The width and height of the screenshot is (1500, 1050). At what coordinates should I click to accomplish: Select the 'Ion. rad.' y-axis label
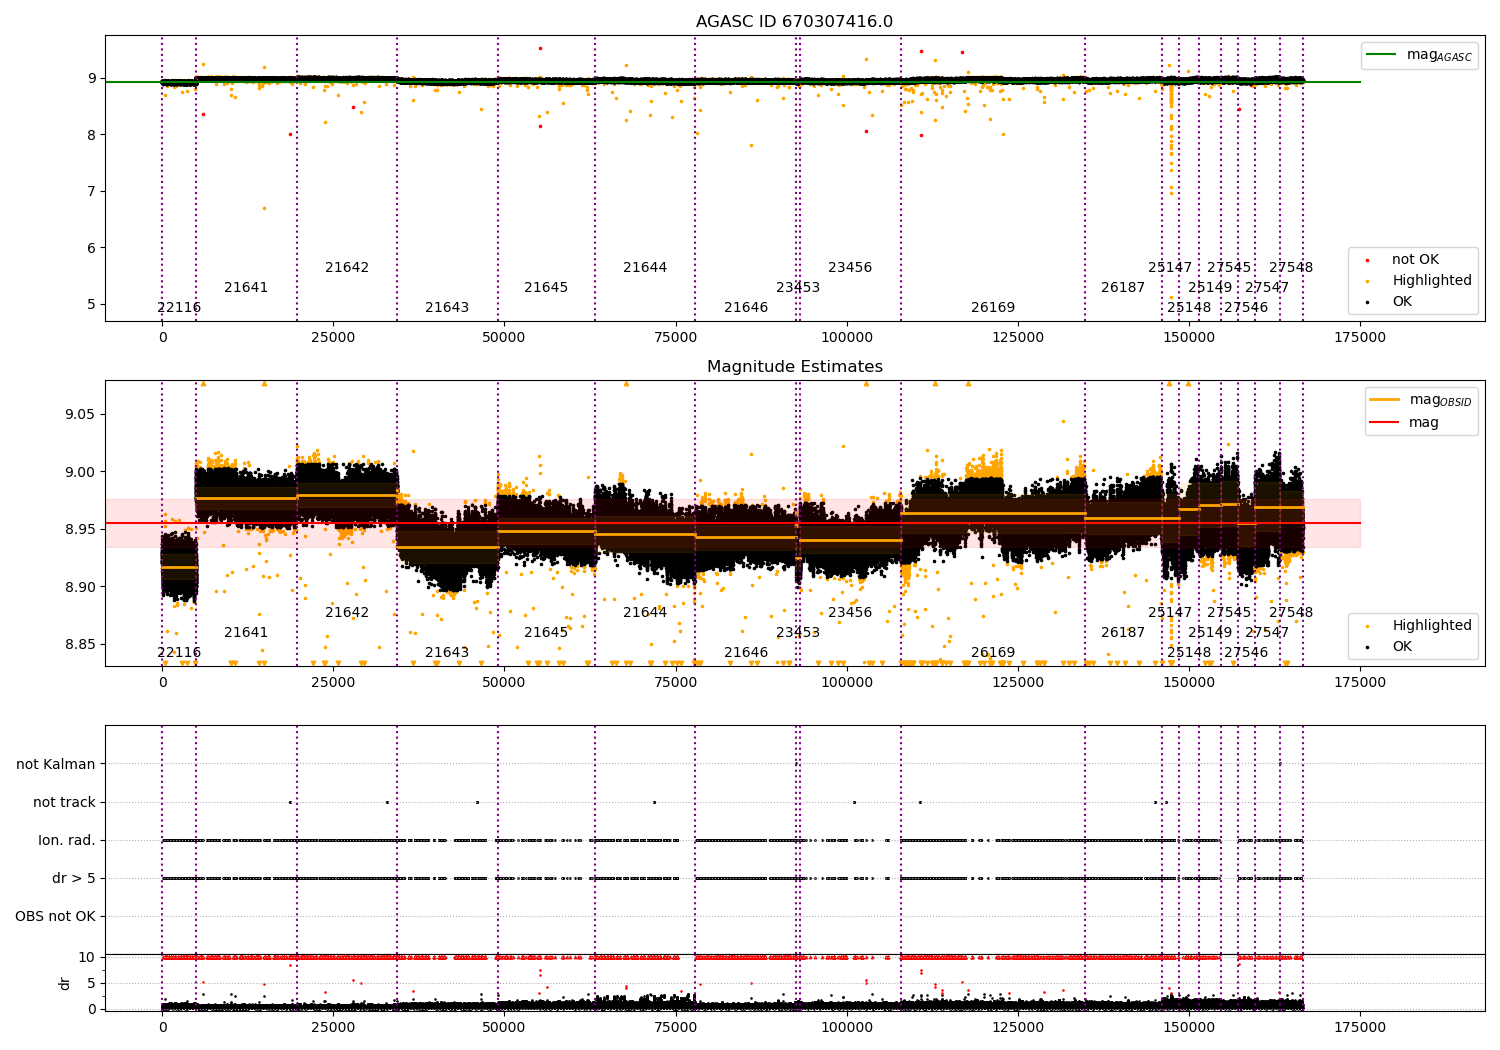point(67,840)
